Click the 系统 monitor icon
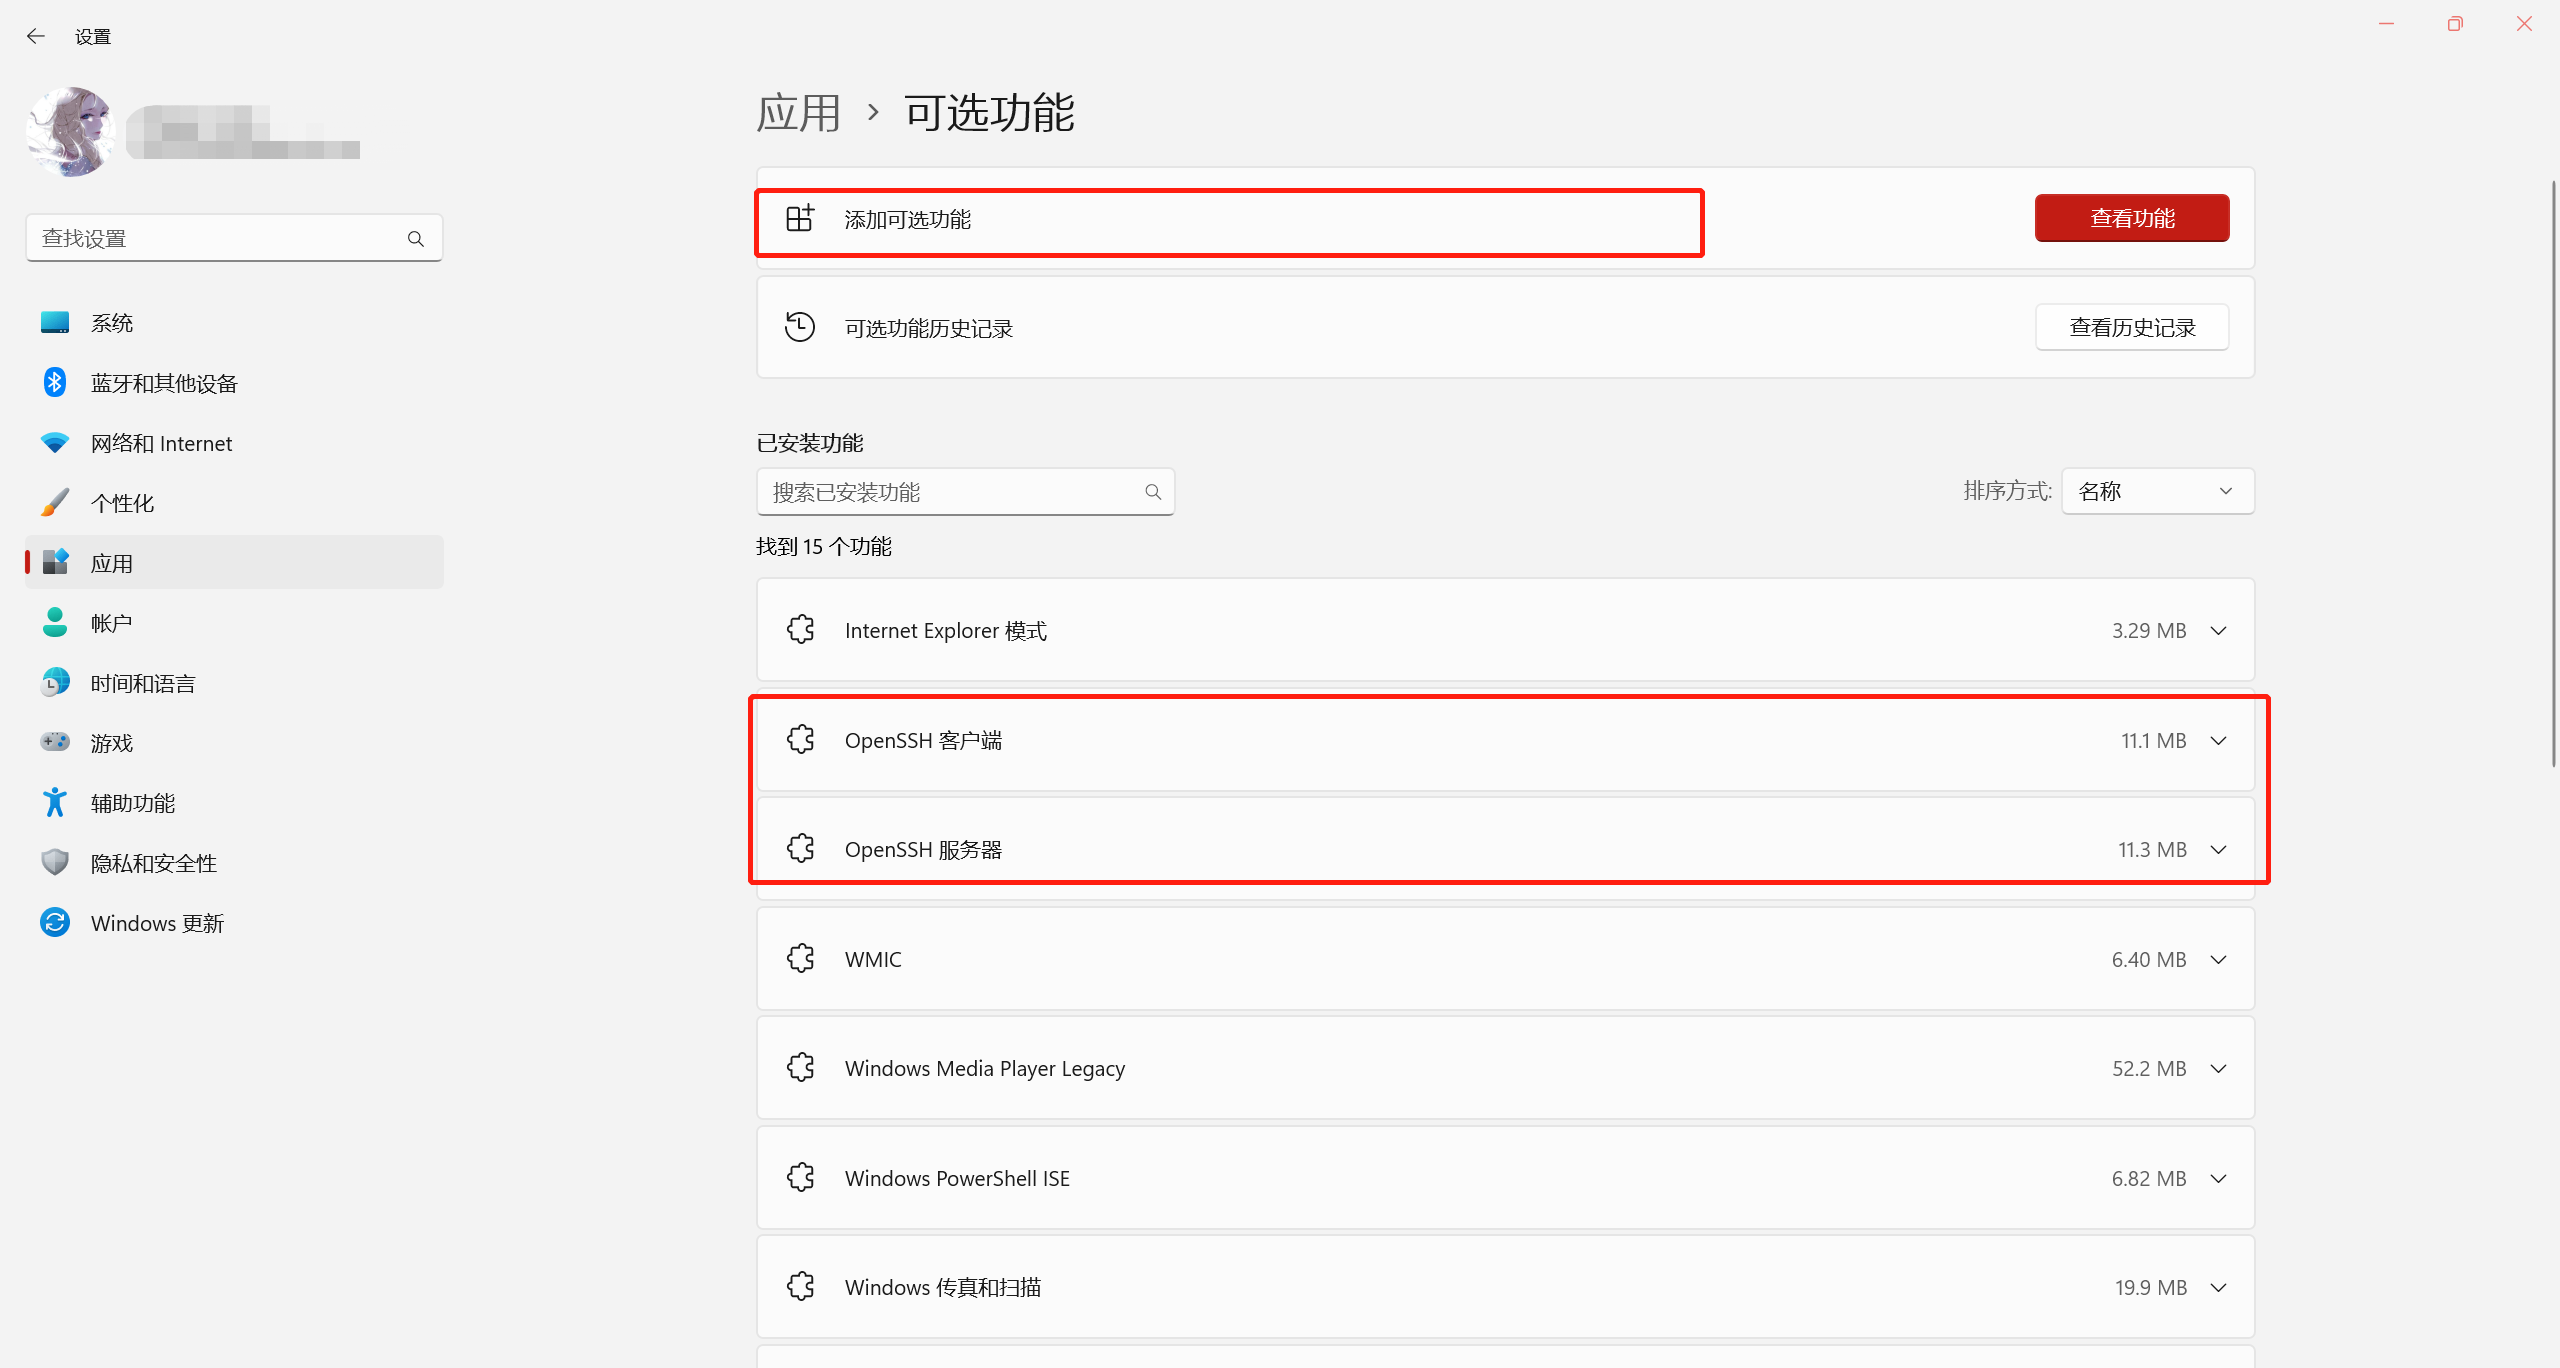 [x=55, y=322]
